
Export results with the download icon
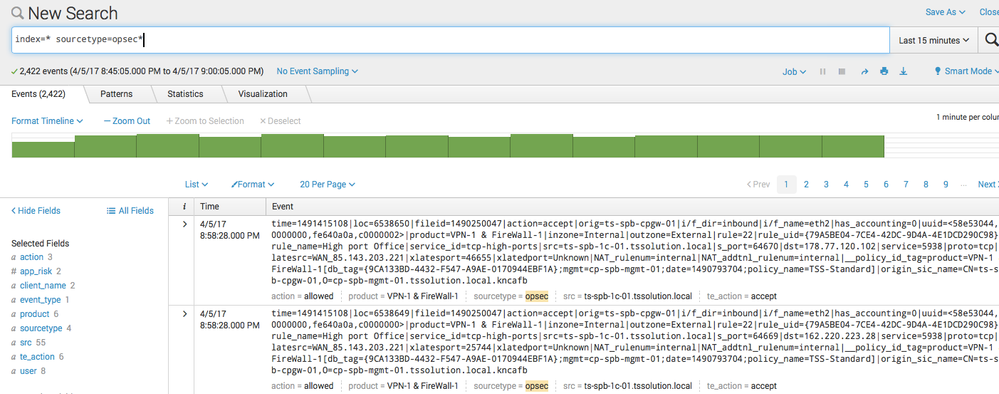(x=903, y=71)
